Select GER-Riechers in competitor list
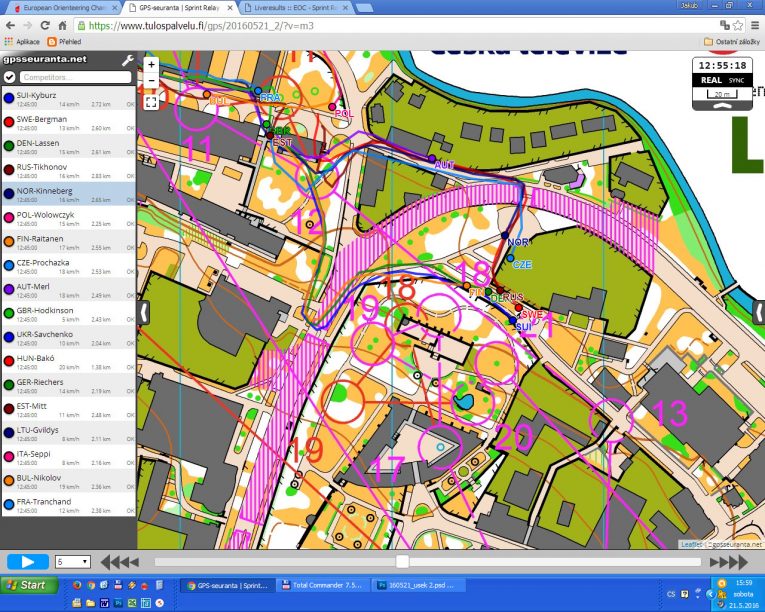 [x=68, y=386]
